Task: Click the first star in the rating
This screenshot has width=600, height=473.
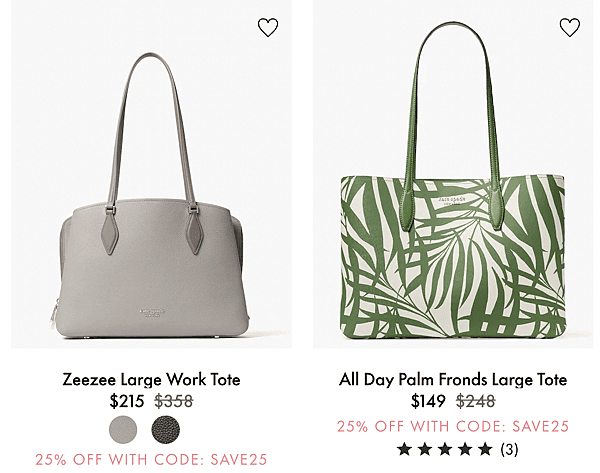Action: pyautogui.click(x=404, y=449)
